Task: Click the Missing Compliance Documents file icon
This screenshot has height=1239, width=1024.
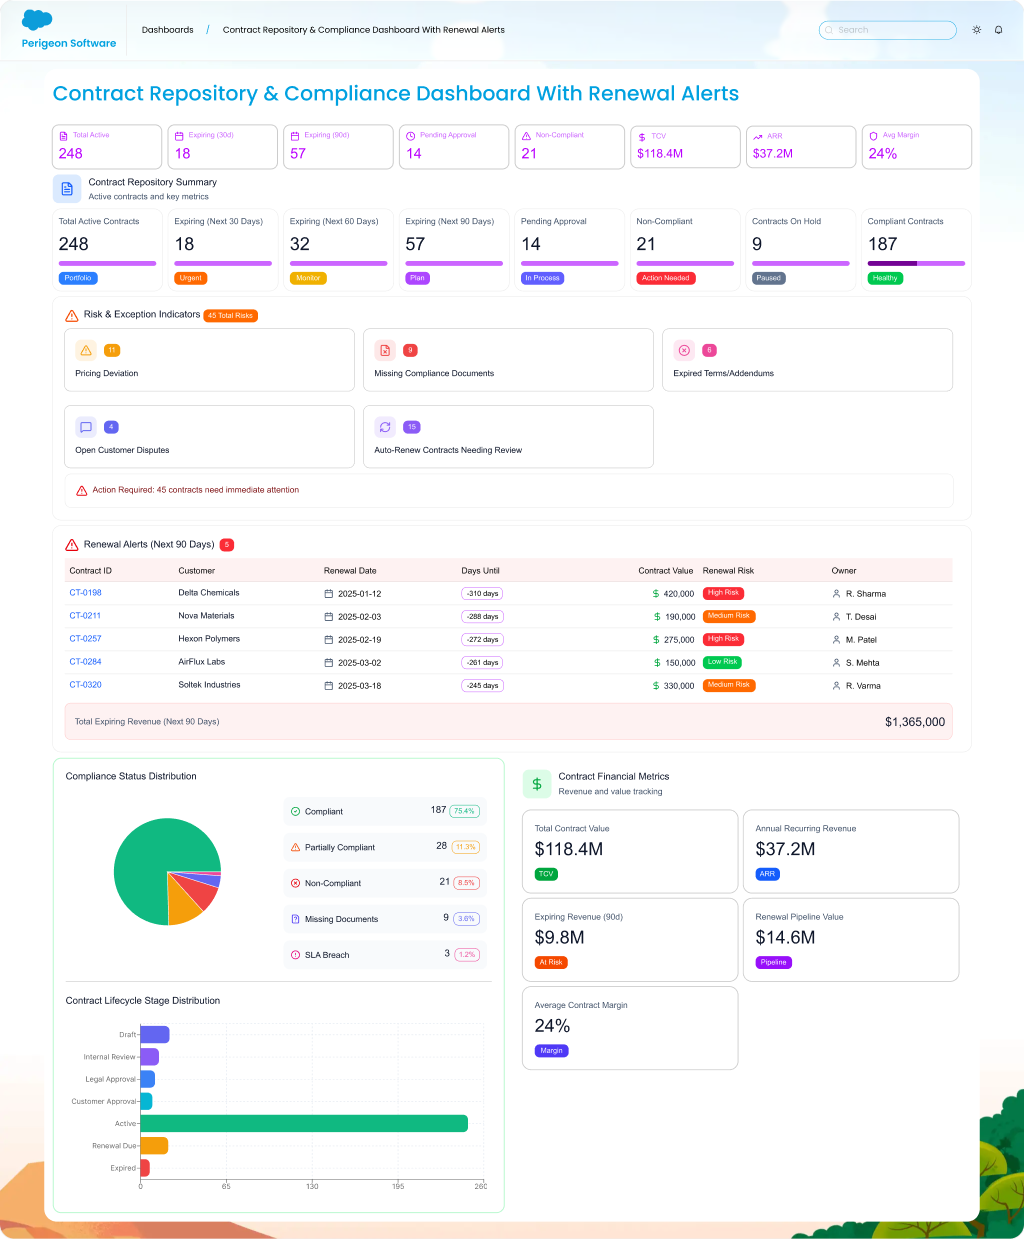Action: pos(385,350)
